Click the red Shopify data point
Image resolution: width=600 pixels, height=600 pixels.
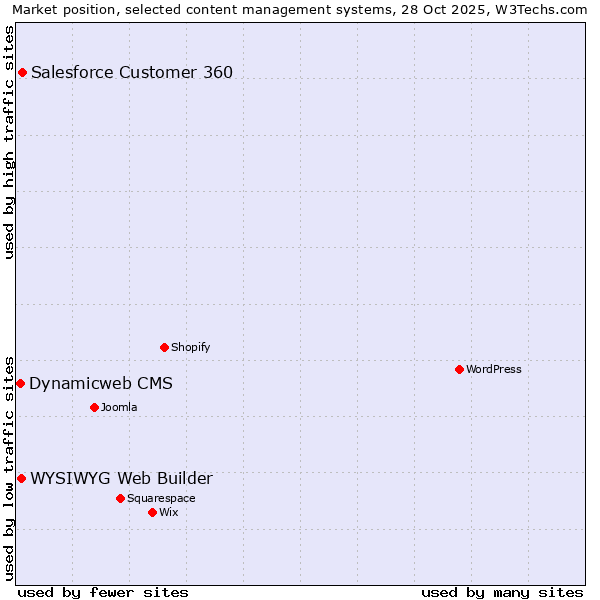tap(164, 347)
